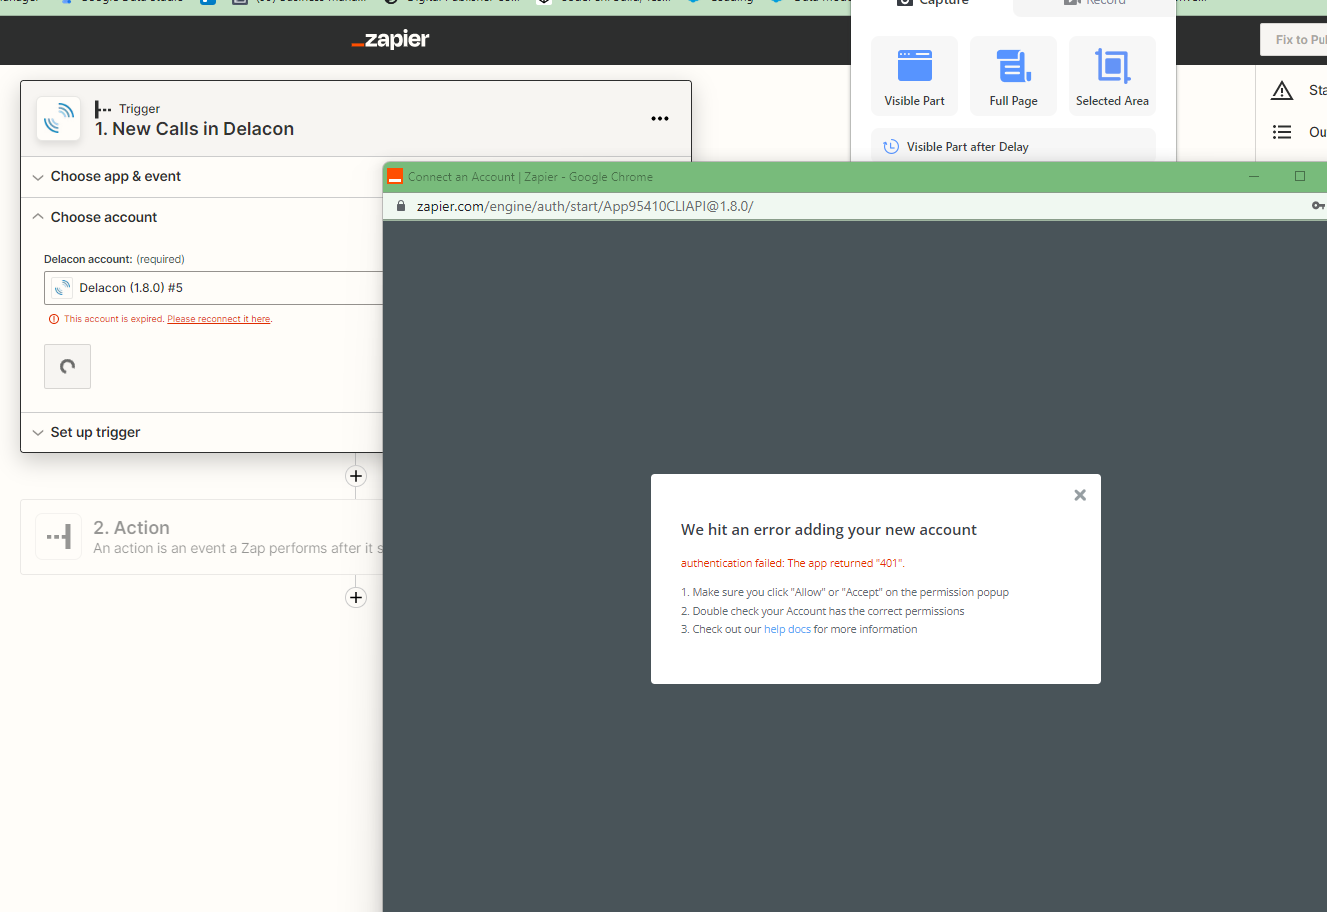Add a step with the plus below Action
1327x912 pixels.
pos(356,597)
